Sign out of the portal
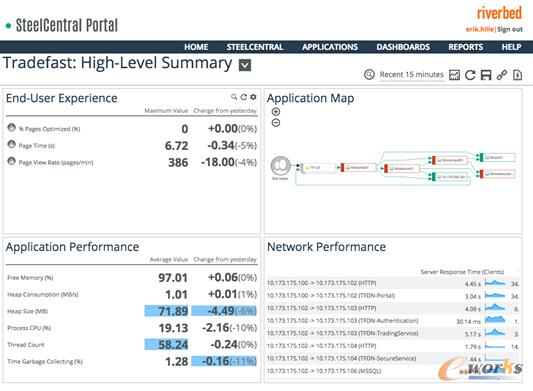The width and height of the screenshot is (533, 391). click(510, 29)
